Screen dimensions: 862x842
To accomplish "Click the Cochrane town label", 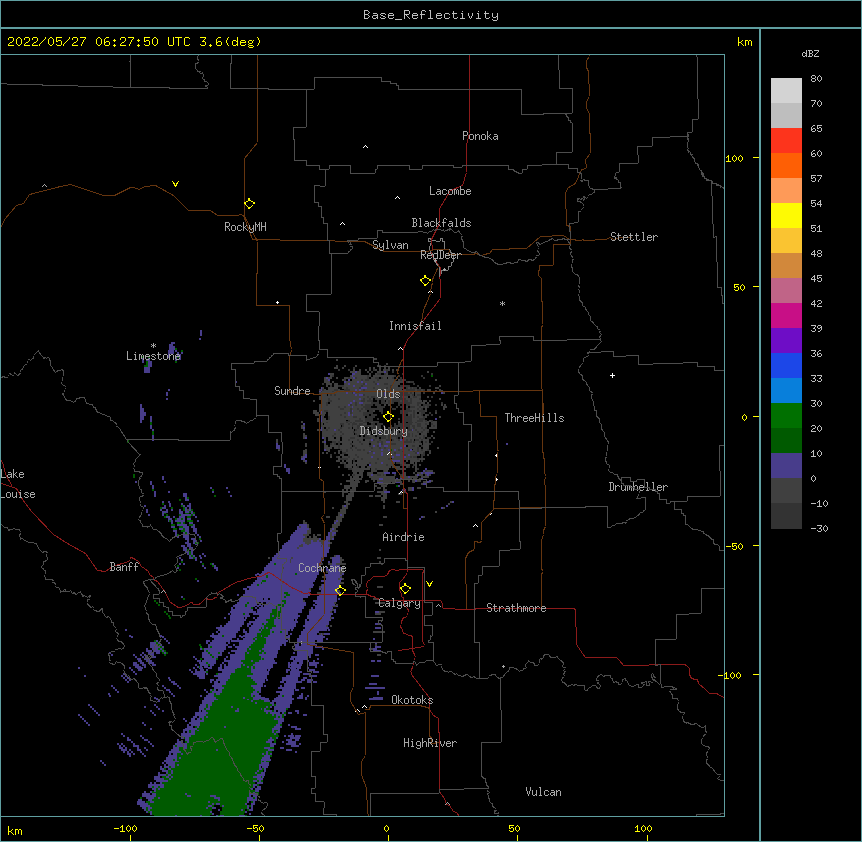I will pos(322,568).
